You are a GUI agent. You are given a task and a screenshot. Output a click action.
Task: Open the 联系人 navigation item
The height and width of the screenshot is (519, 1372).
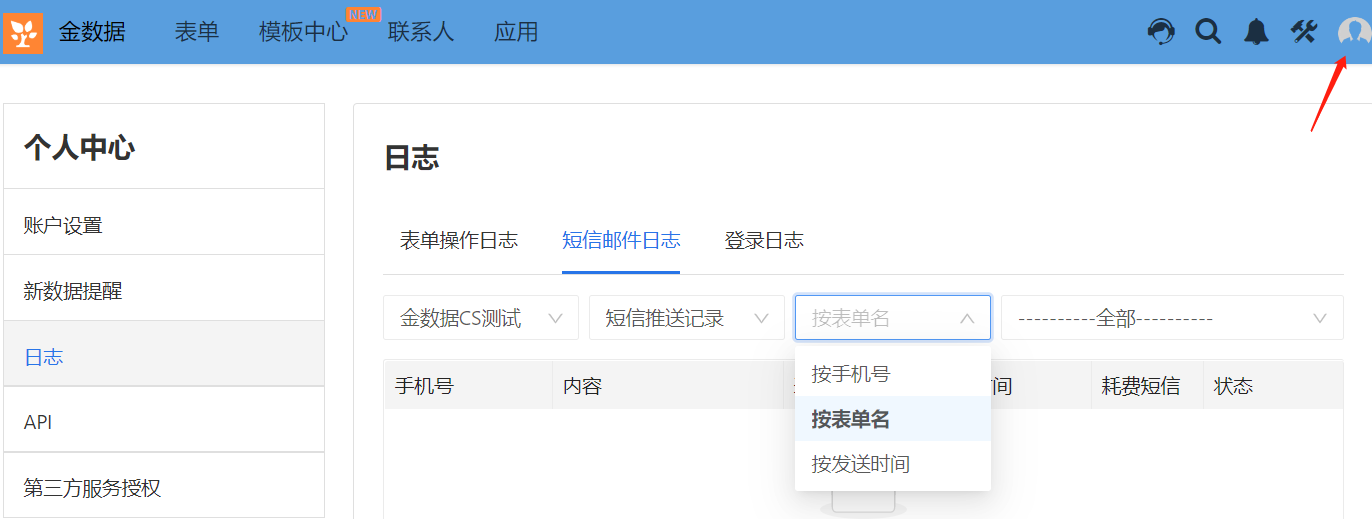pos(421,32)
